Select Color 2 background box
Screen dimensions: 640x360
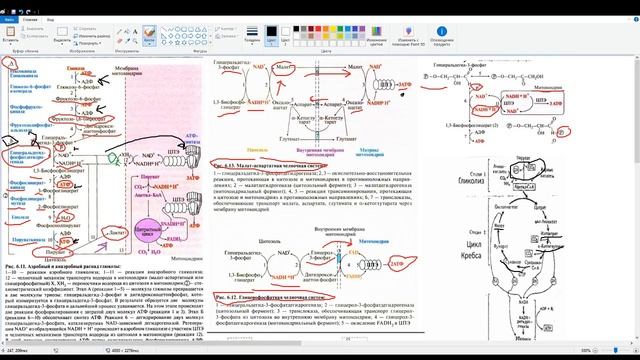(x=285, y=36)
